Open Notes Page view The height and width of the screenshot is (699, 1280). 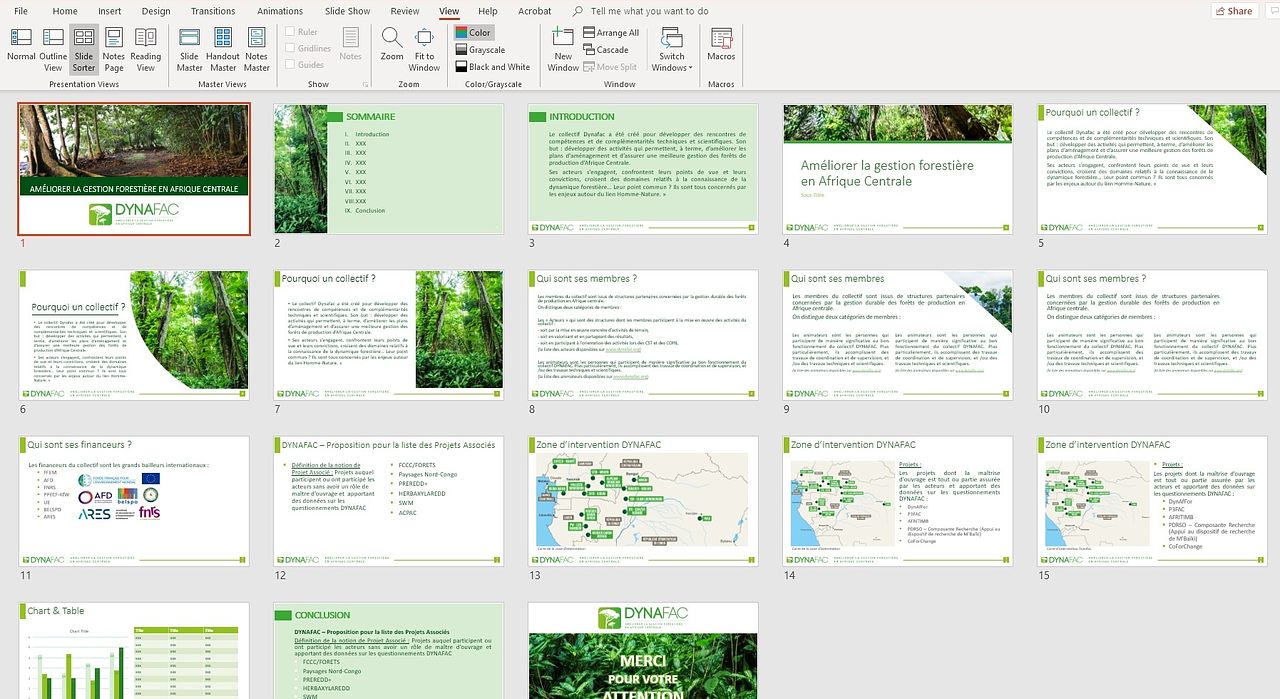point(114,49)
